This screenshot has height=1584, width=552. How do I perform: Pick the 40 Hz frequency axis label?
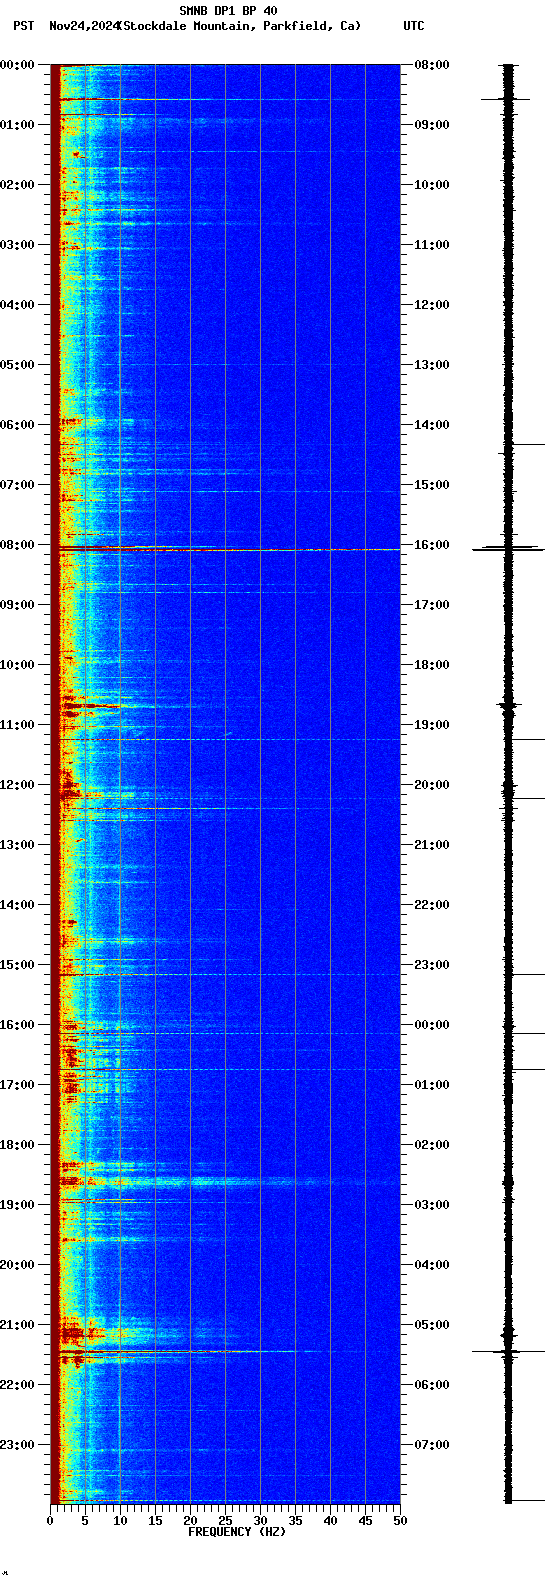(x=330, y=1521)
